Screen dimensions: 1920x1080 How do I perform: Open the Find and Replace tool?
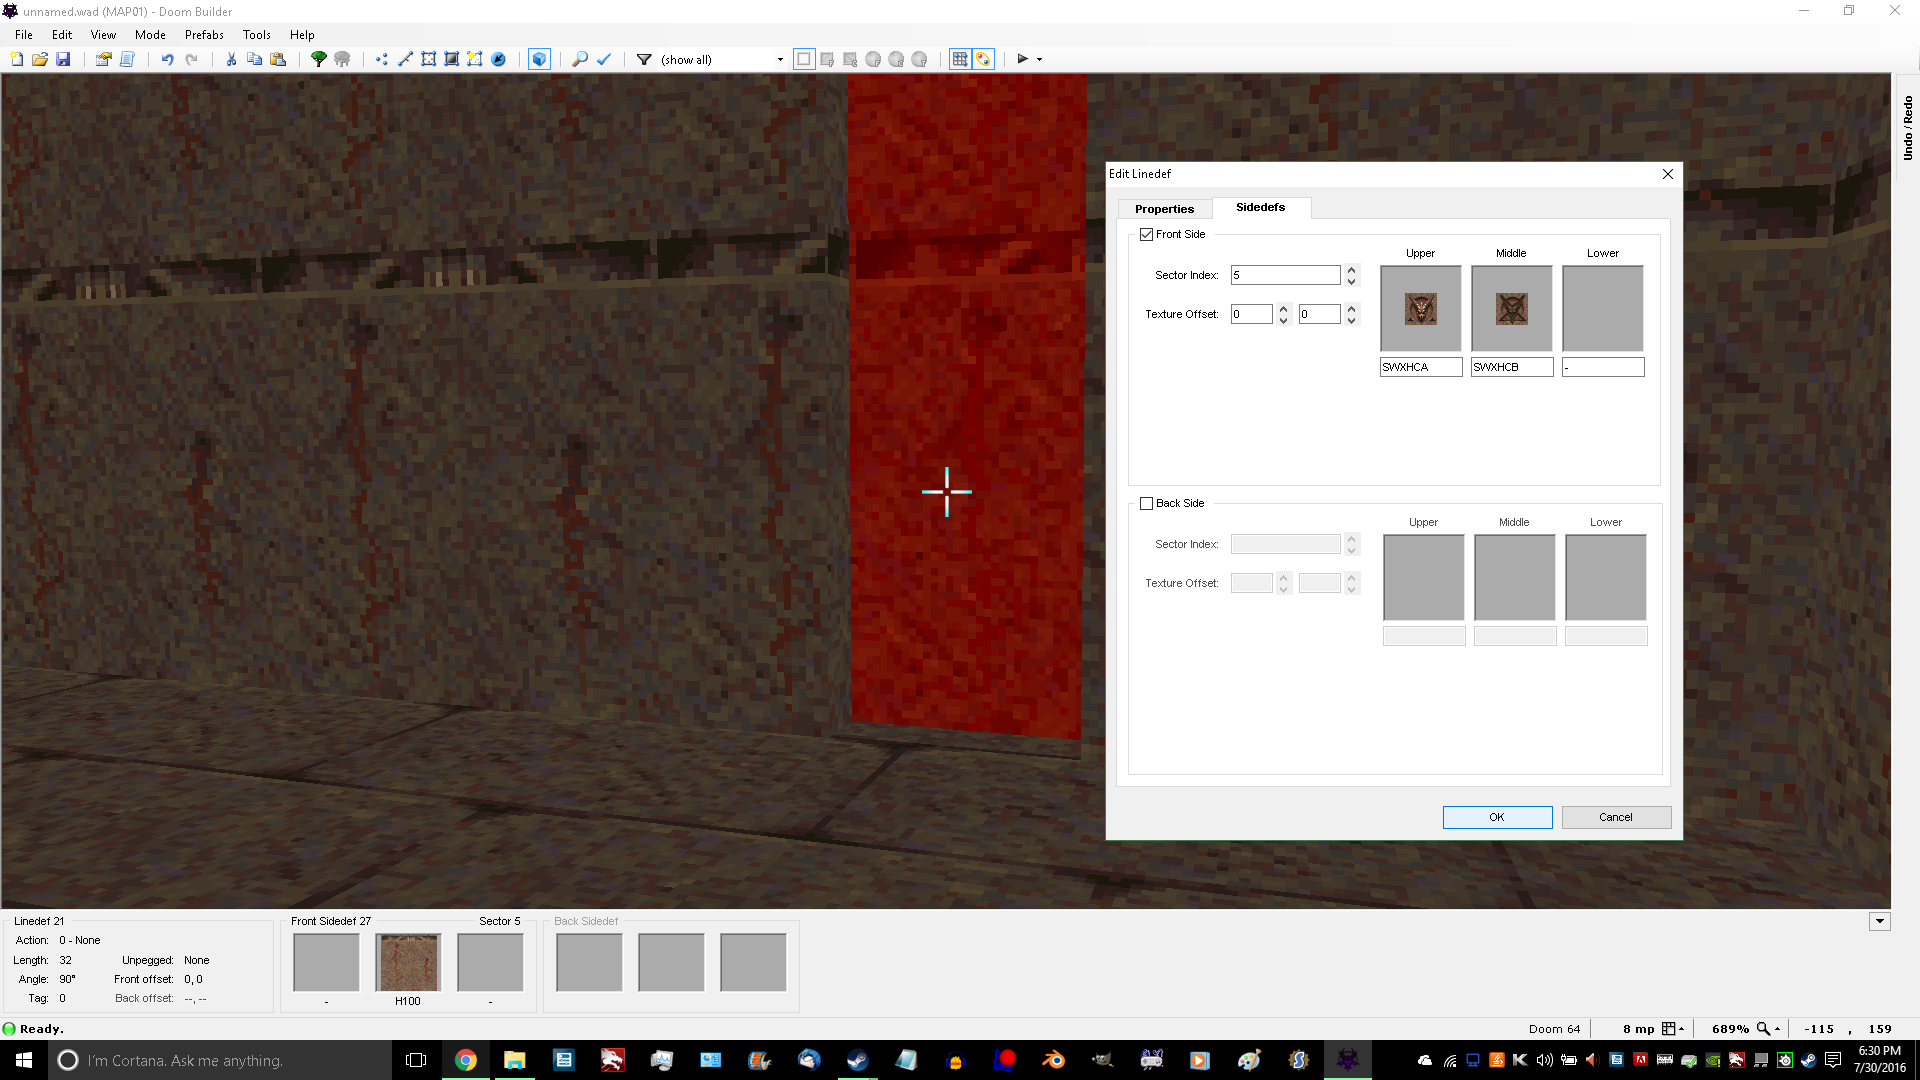point(580,59)
